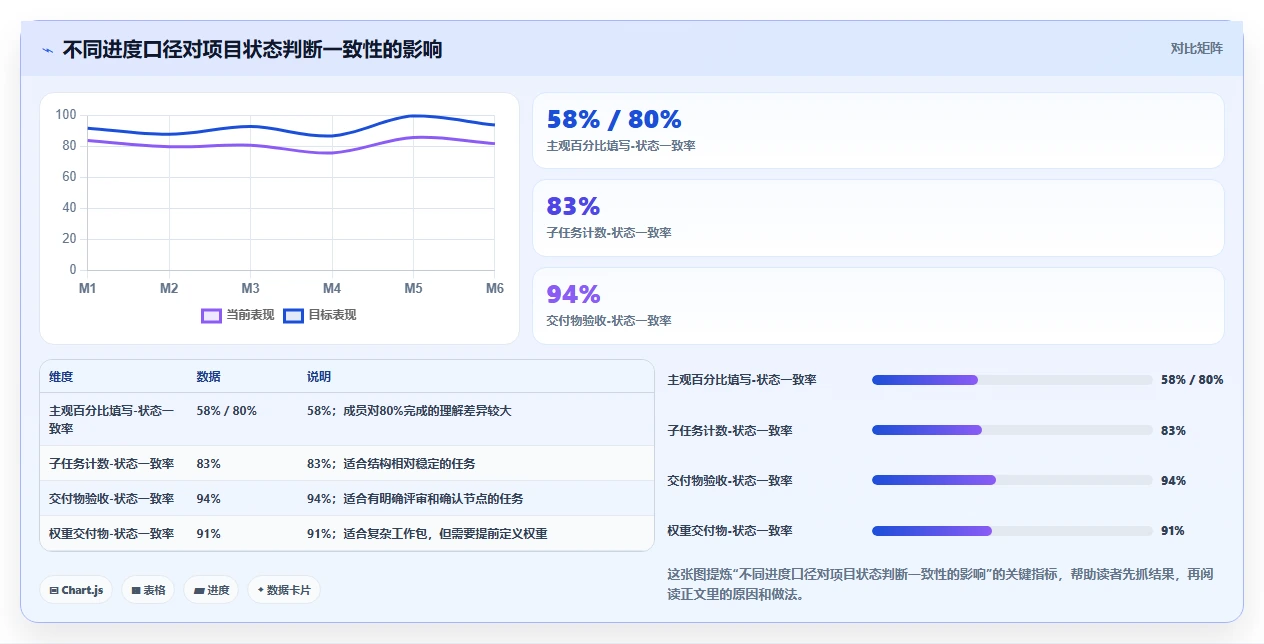Select the 94% 交付物验收 data card

[878, 306]
